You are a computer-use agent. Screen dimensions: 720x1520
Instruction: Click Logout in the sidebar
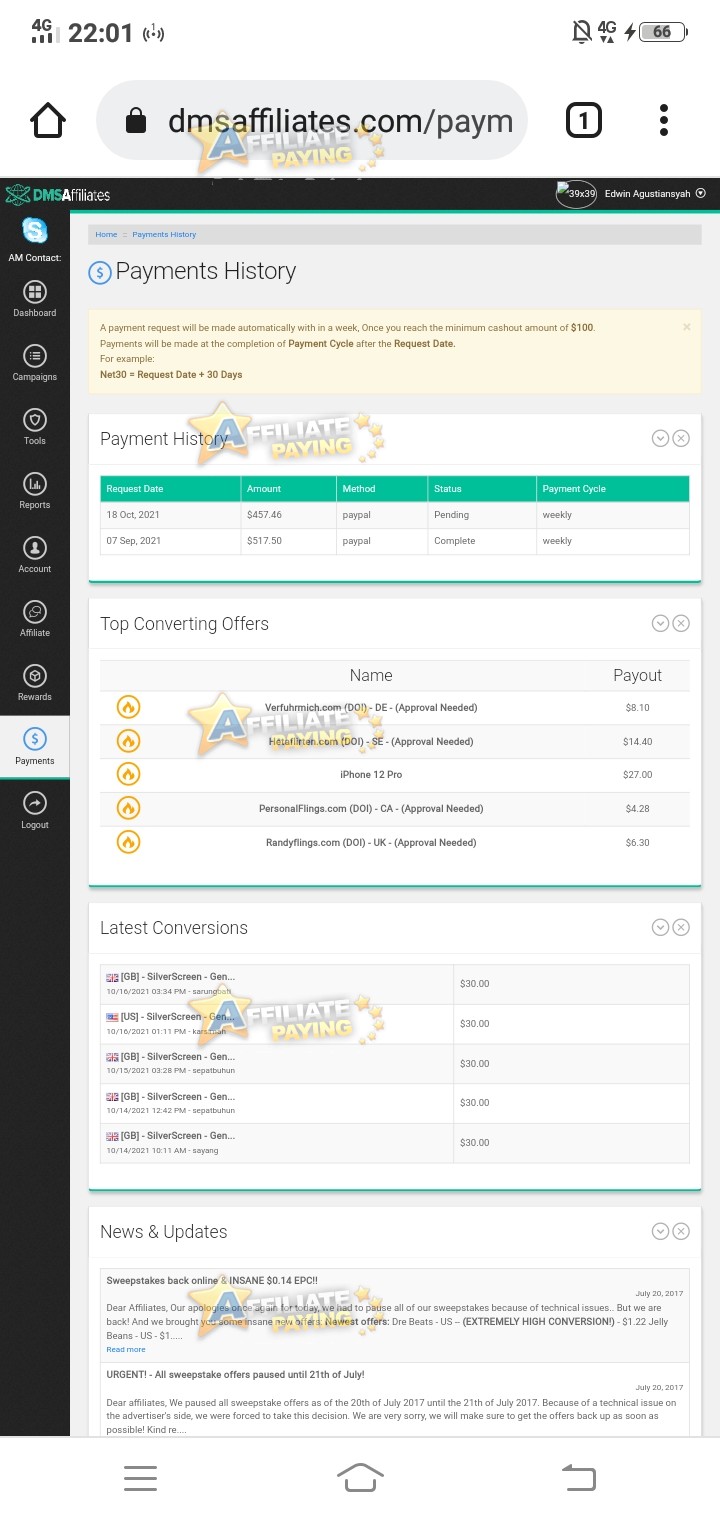click(x=35, y=810)
